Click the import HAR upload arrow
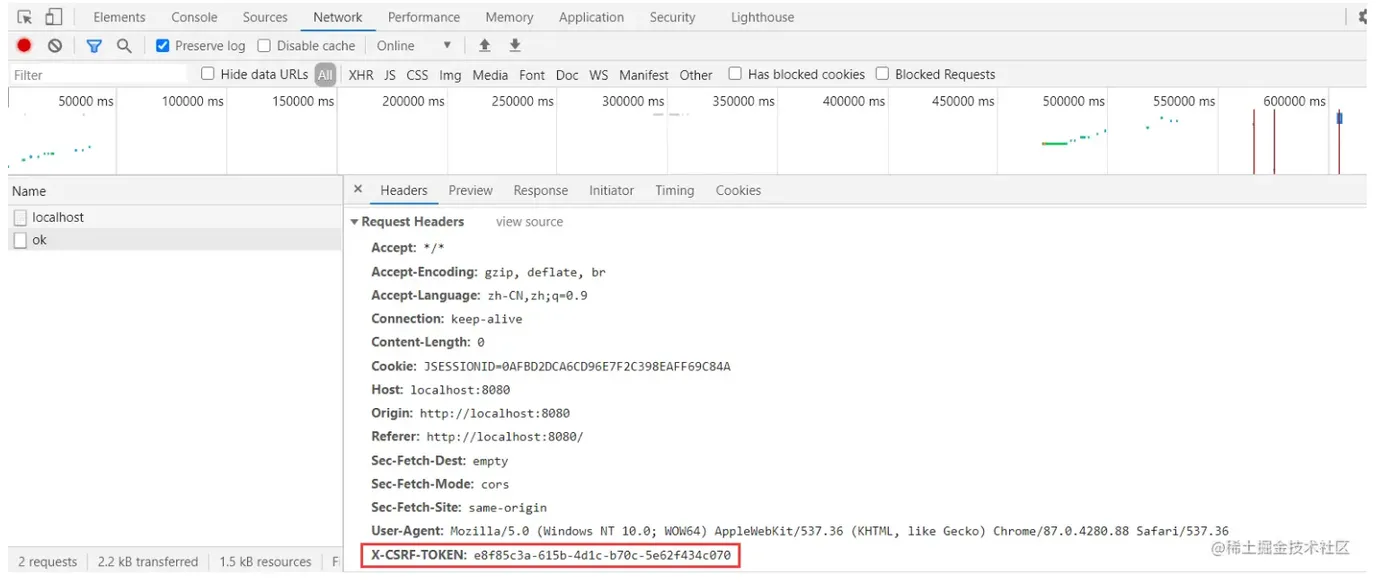The height and width of the screenshot is (584, 1400). point(485,46)
